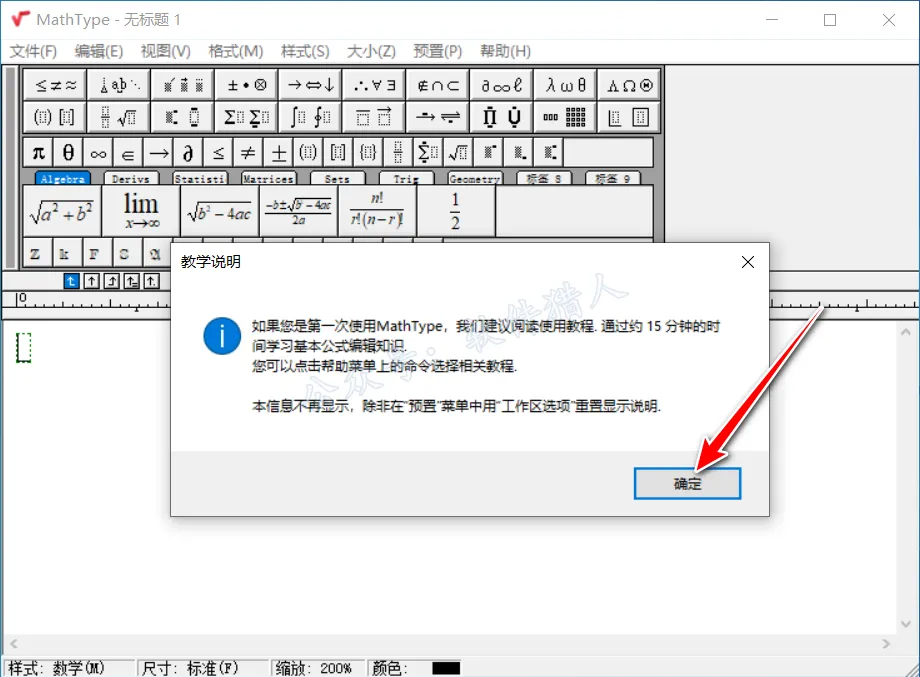Open the fence templates palette
This screenshot has width=920, height=677.
pos(56,117)
